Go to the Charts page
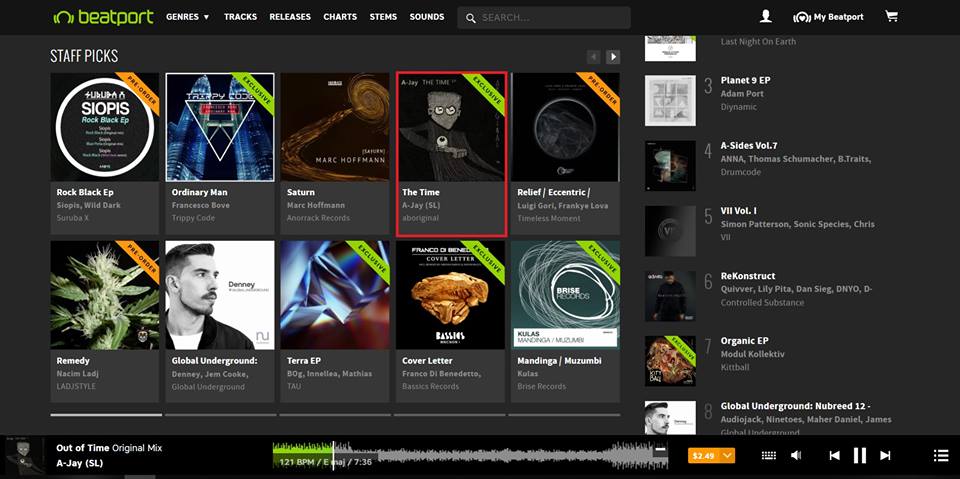Screen dimensions: 960x479 coord(340,17)
